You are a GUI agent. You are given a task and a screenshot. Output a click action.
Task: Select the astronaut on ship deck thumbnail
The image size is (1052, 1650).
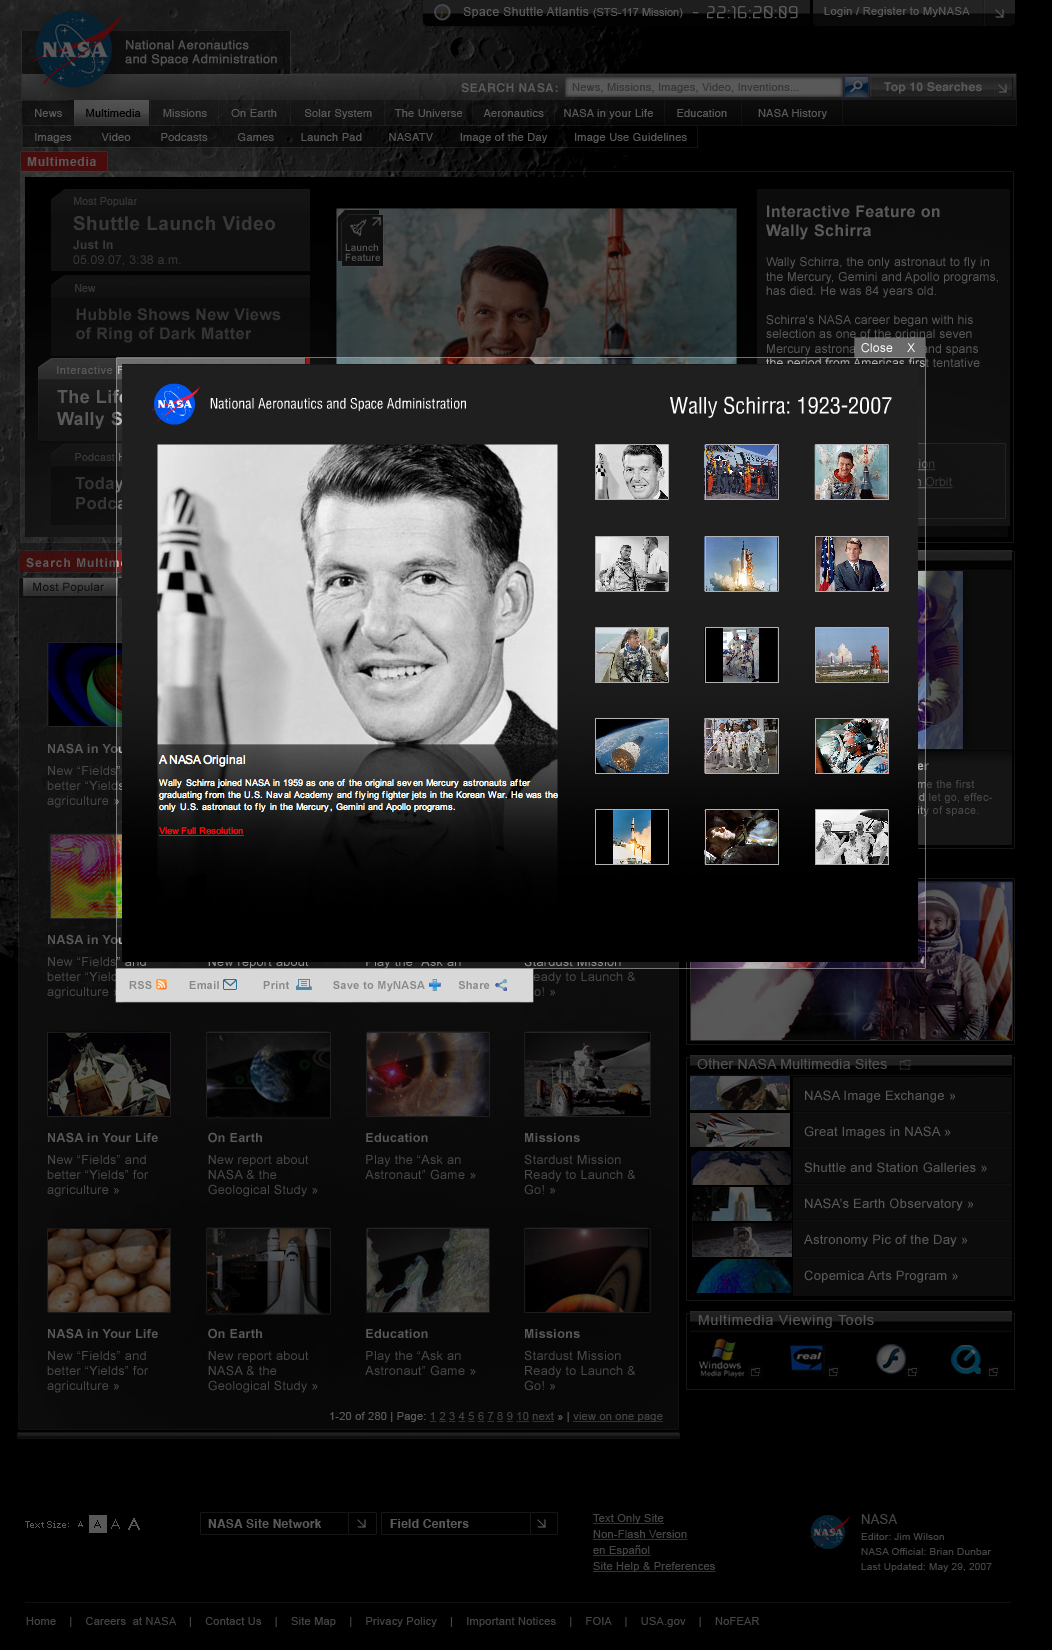(x=632, y=654)
